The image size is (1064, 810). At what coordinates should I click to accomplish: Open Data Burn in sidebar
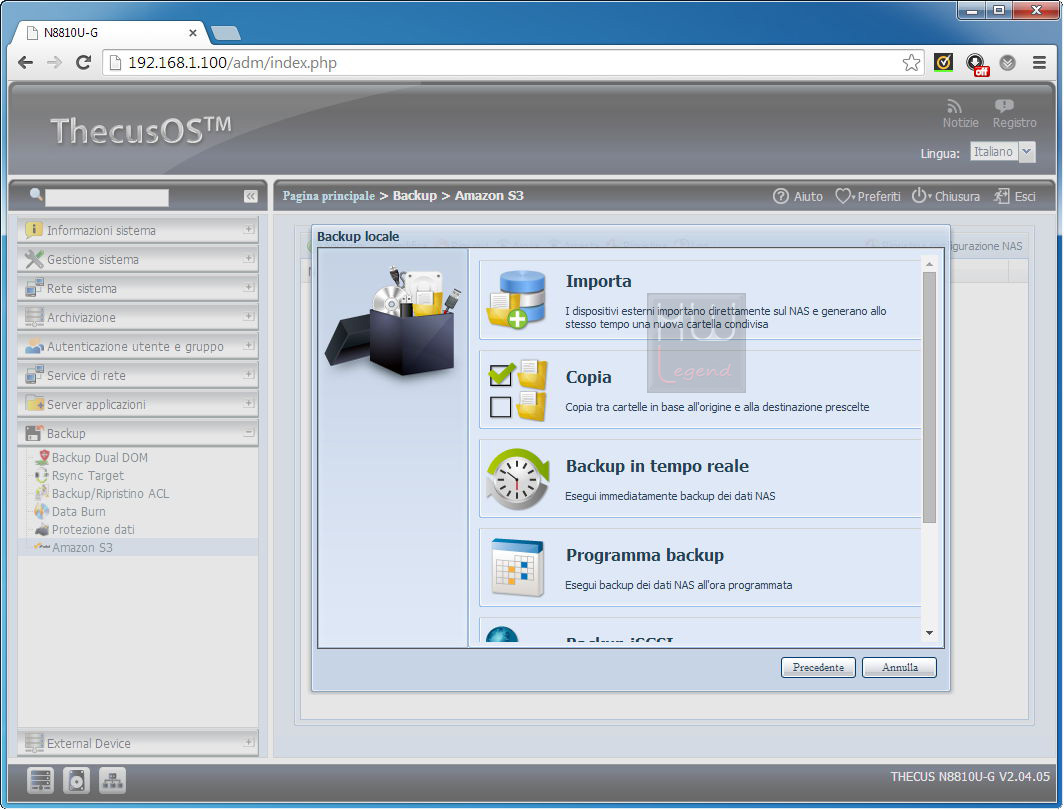click(x=78, y=512)
